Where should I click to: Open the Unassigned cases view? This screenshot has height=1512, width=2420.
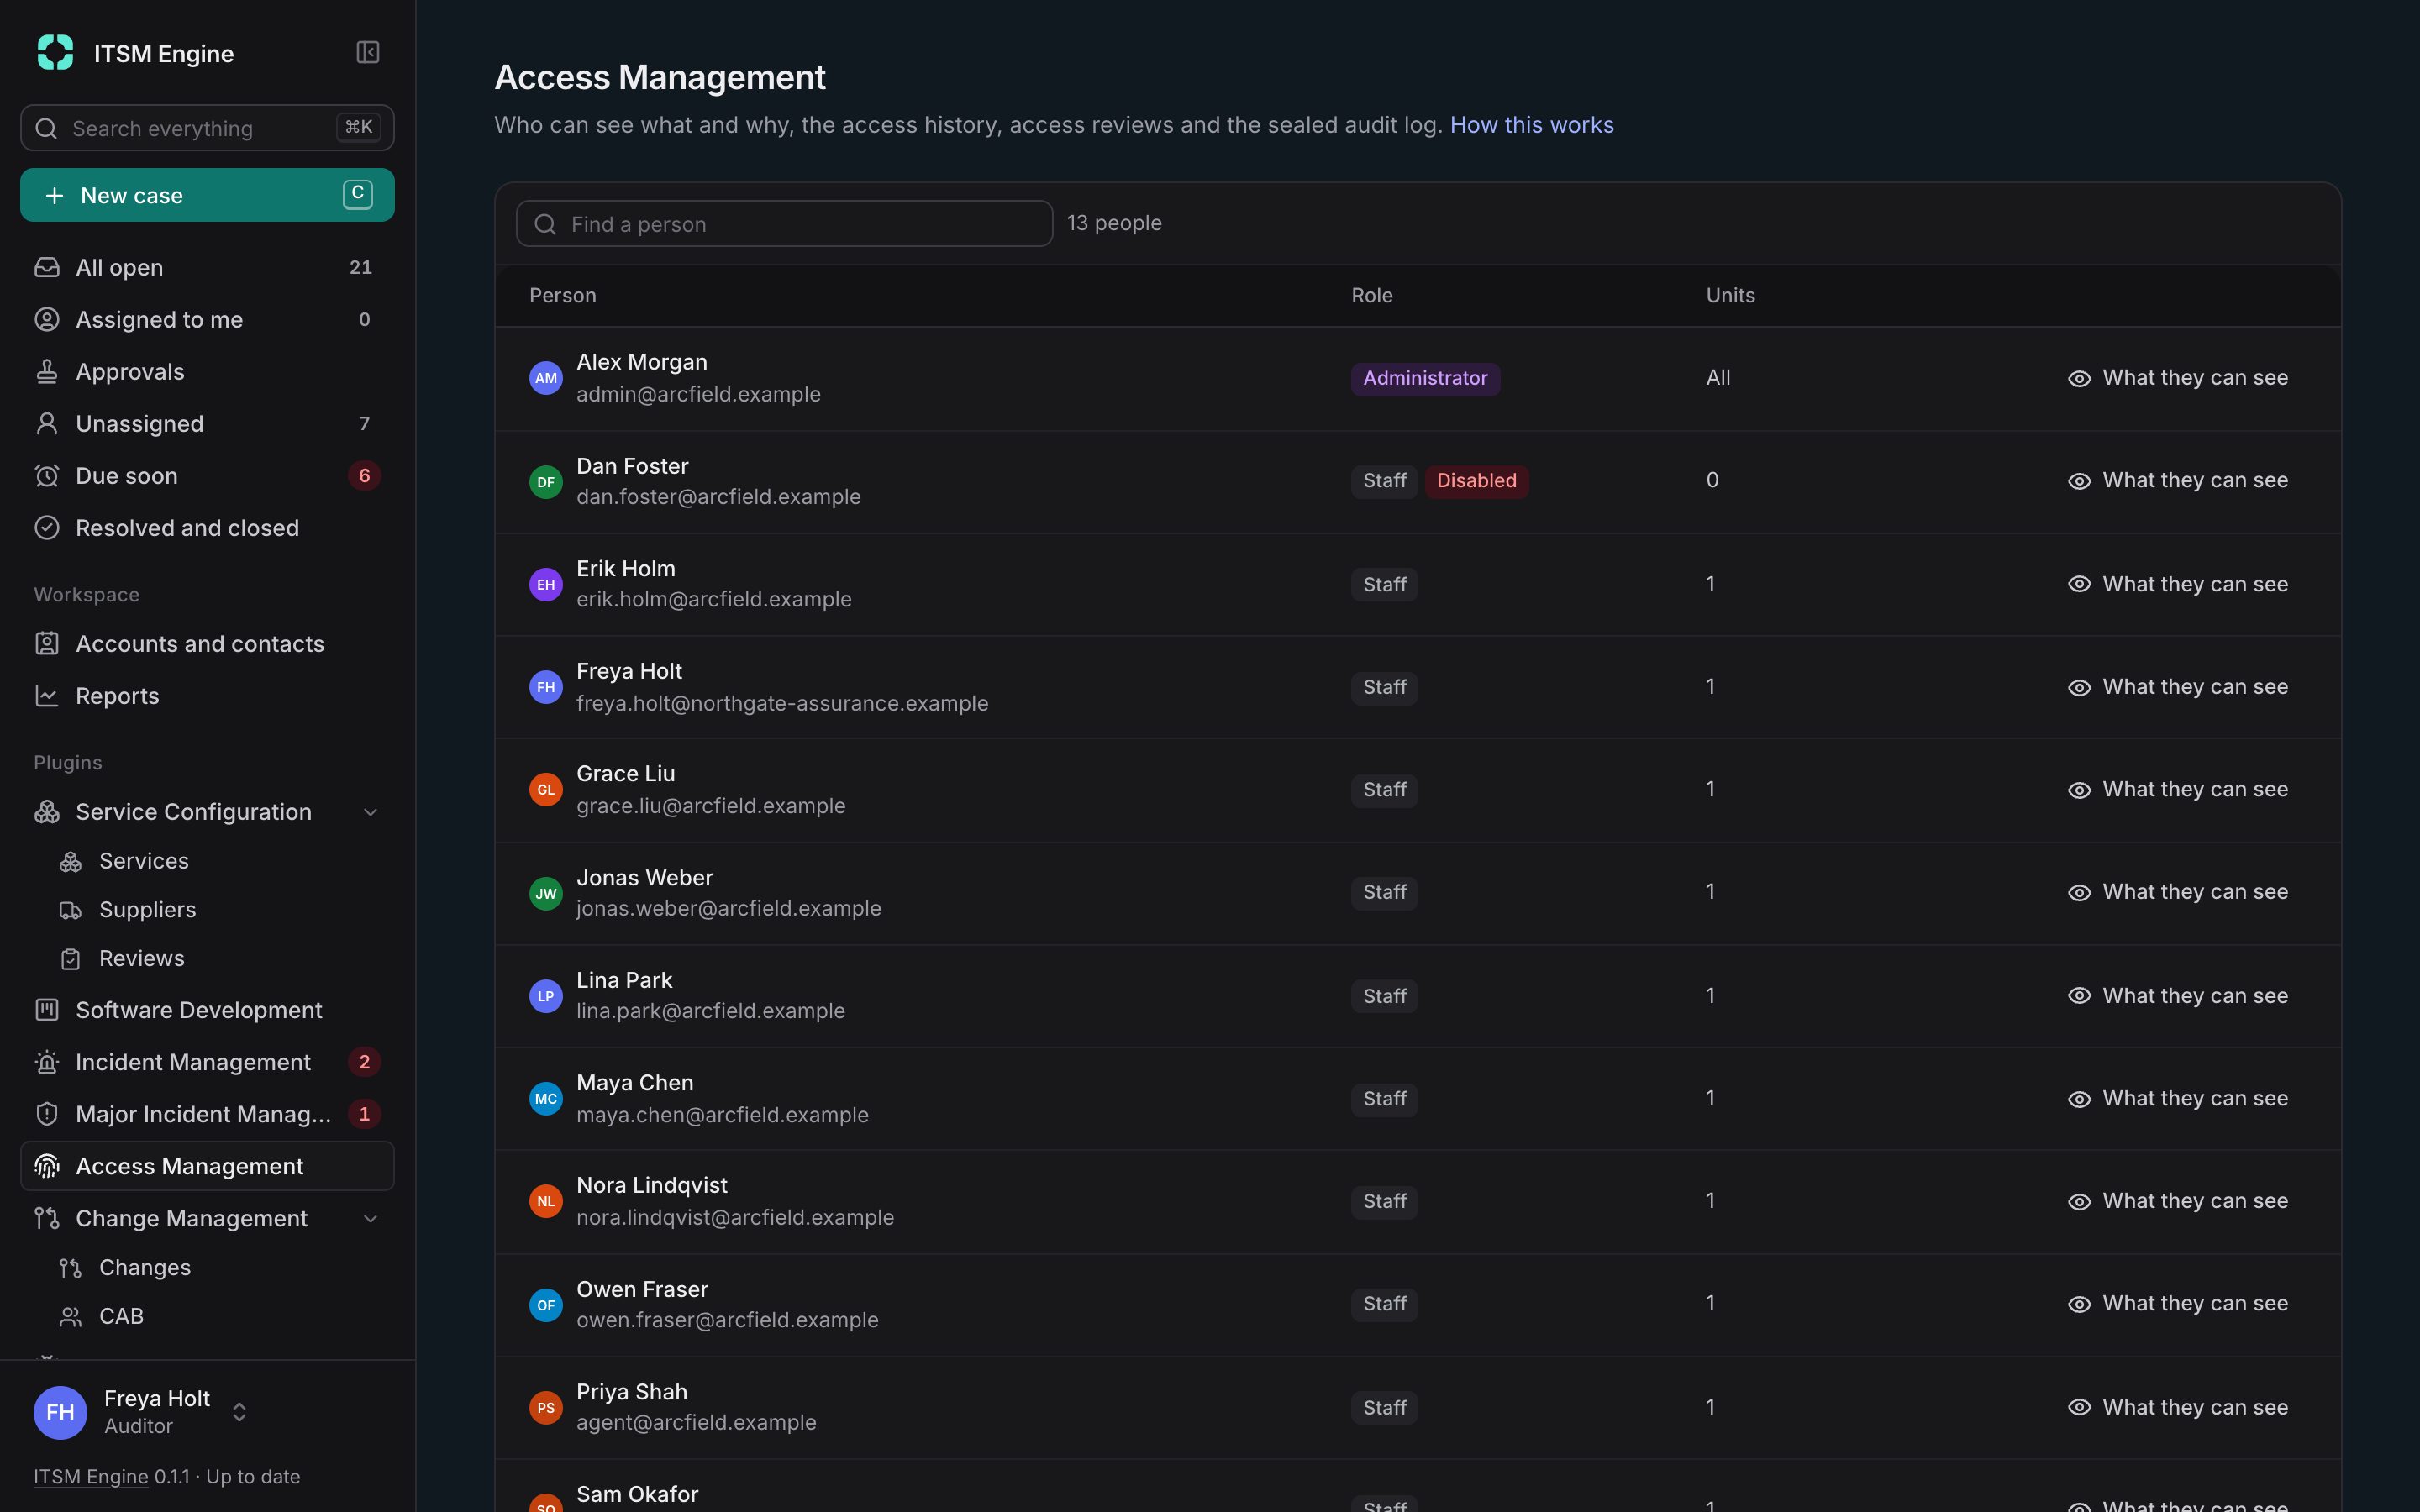pyautogui.click(x=207, y=423)
